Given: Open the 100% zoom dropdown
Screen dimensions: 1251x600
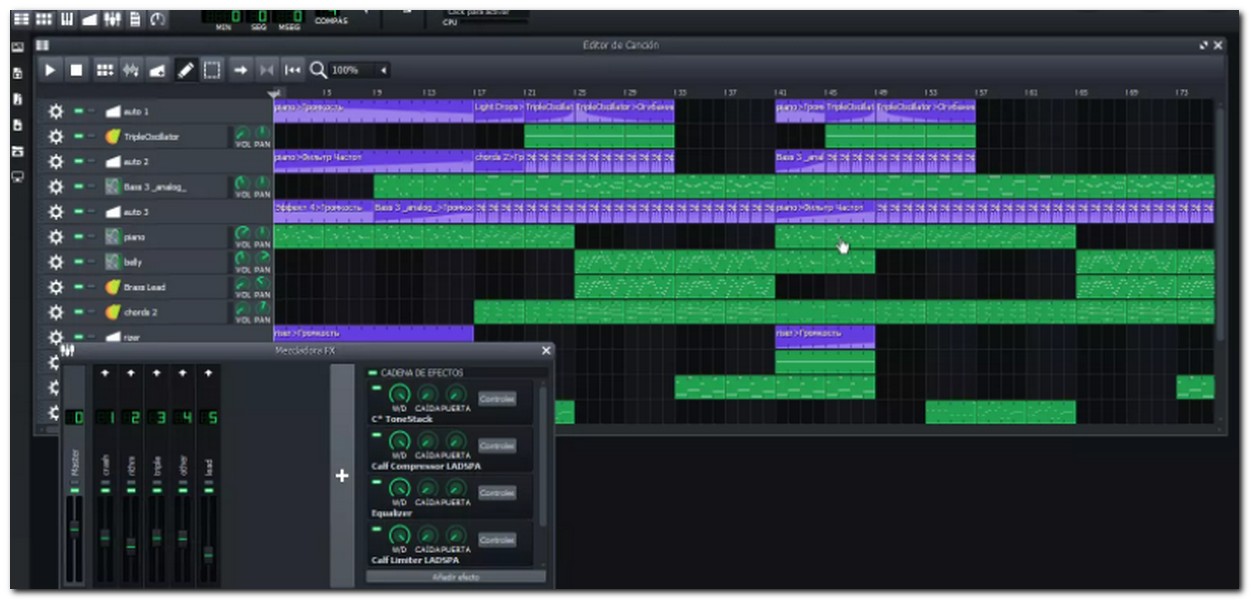Looking at the screenshot, I should (x=384, y=70).
